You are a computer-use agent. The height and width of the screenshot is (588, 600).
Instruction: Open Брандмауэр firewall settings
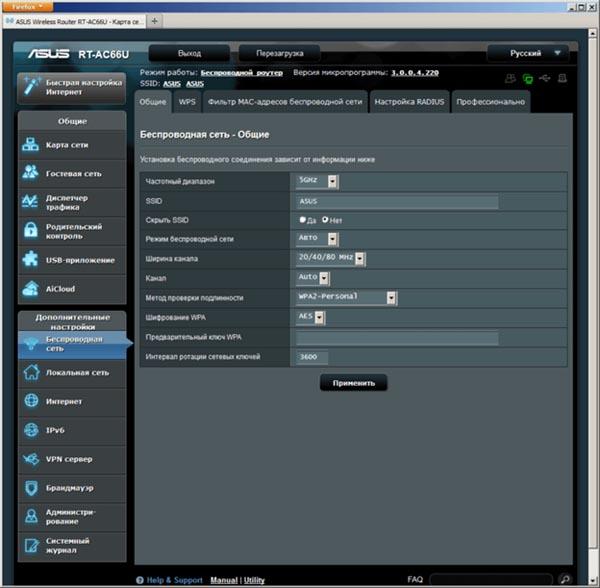coord(72,488)
